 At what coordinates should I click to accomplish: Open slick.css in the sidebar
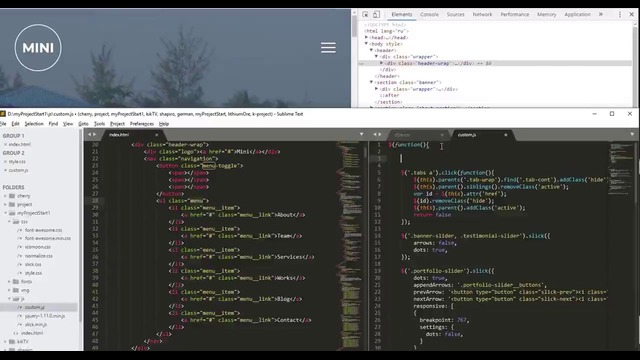click(x=33, y=264)
